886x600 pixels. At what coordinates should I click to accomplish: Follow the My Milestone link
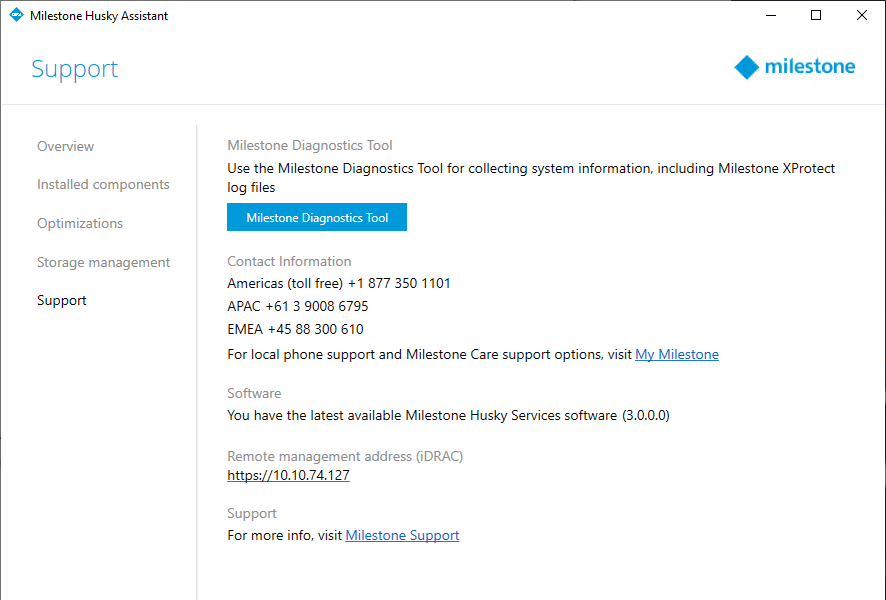click(677, 354)
